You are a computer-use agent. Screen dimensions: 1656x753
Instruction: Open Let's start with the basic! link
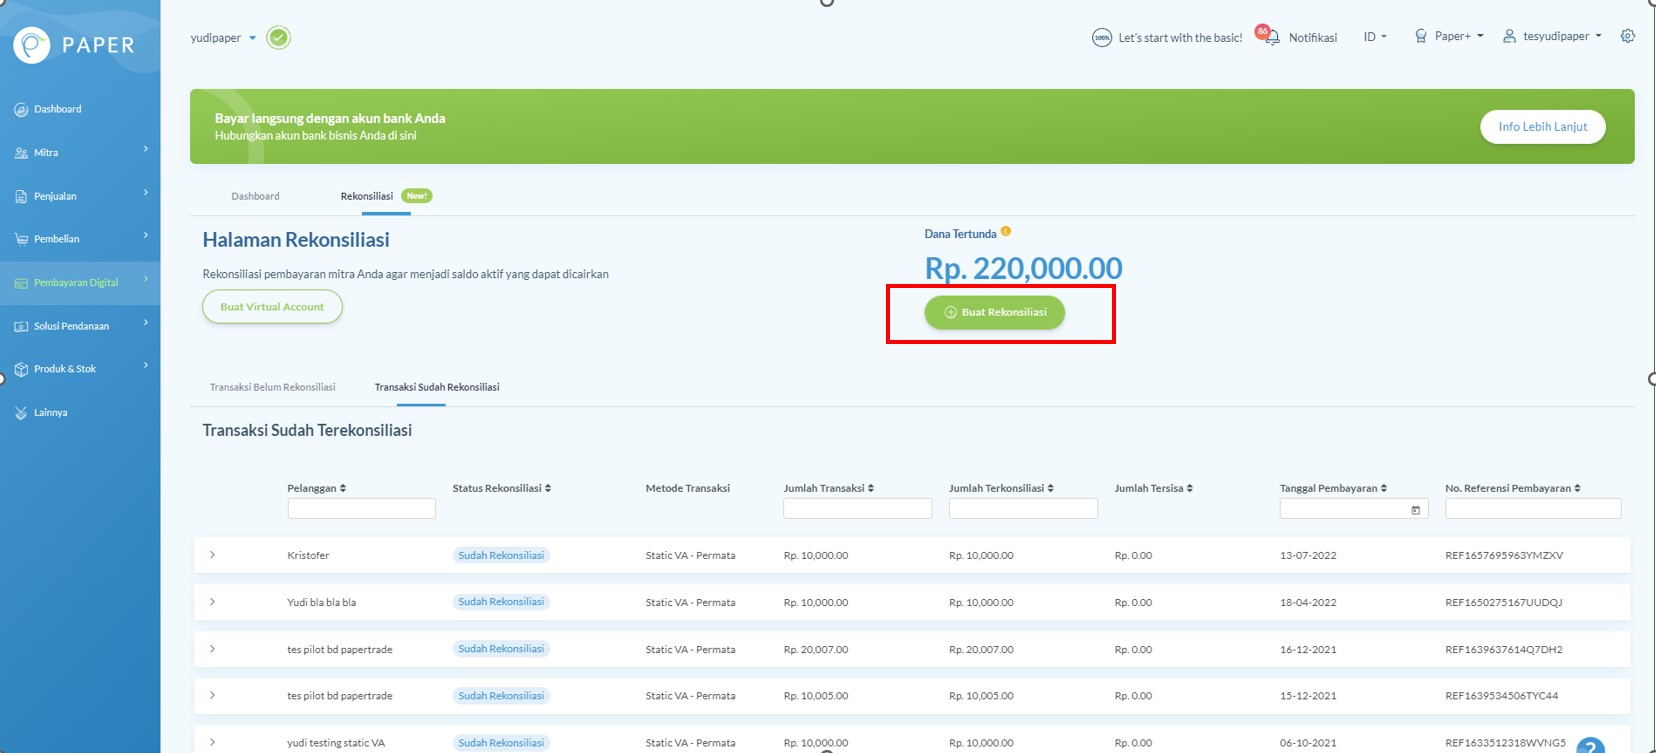coord(1180,38)
